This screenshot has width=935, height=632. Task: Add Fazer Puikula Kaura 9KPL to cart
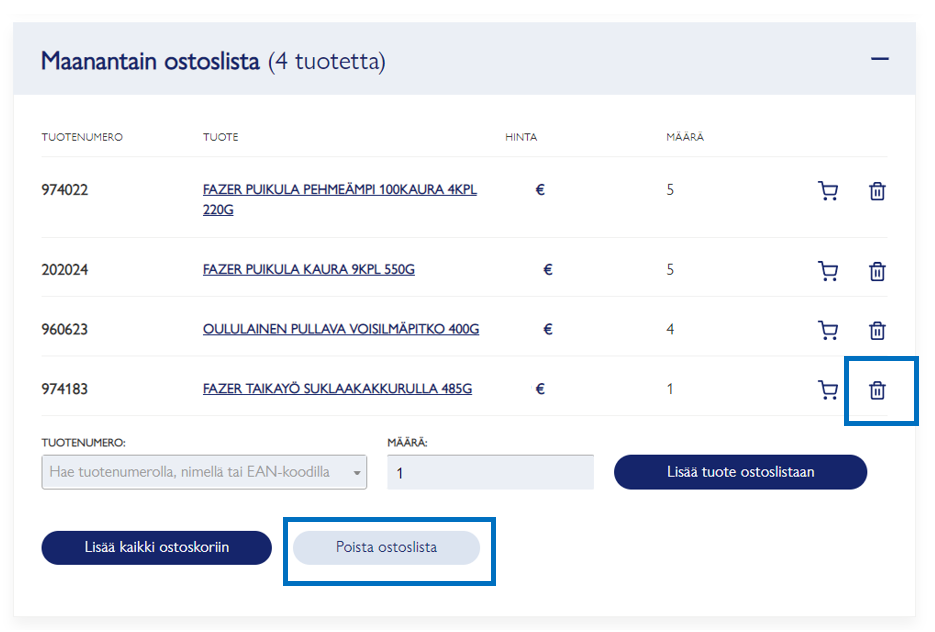coord(828,271)
